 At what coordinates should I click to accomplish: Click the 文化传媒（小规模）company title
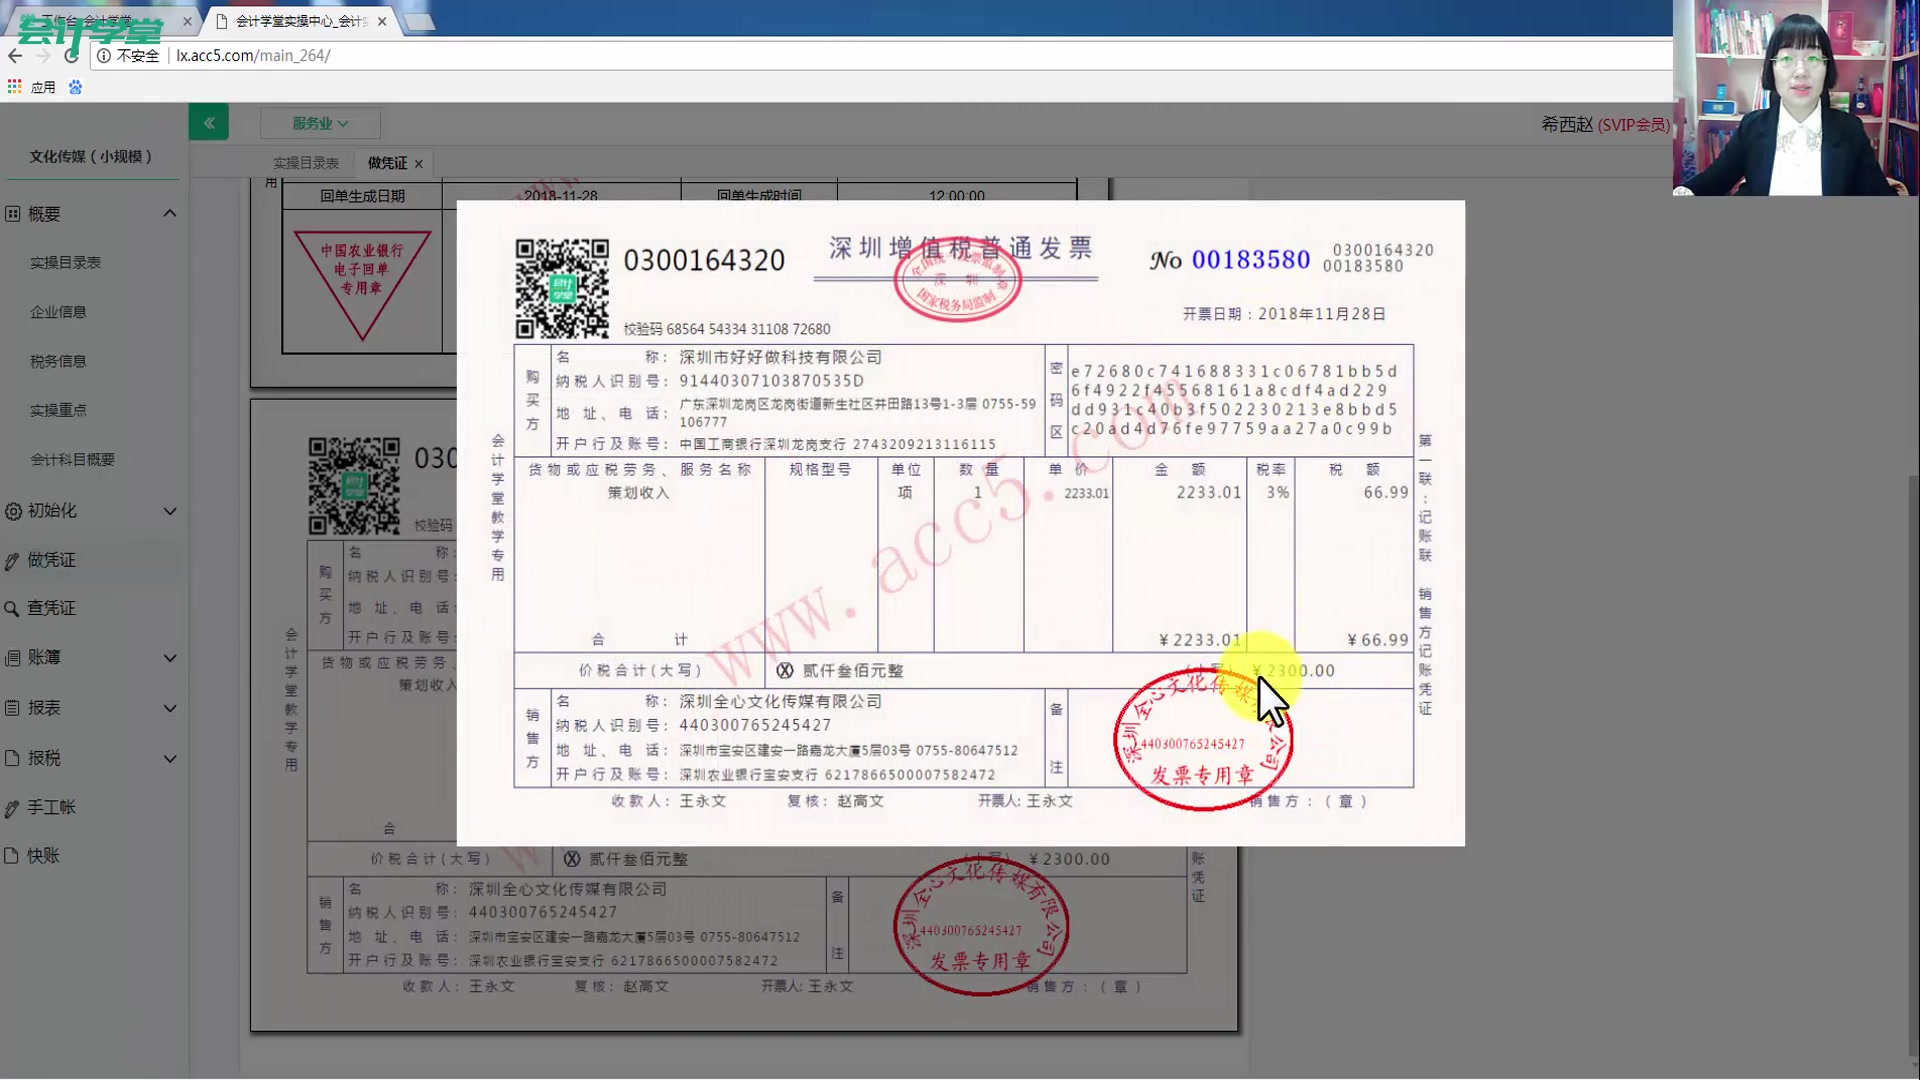[x=91, y=157]
